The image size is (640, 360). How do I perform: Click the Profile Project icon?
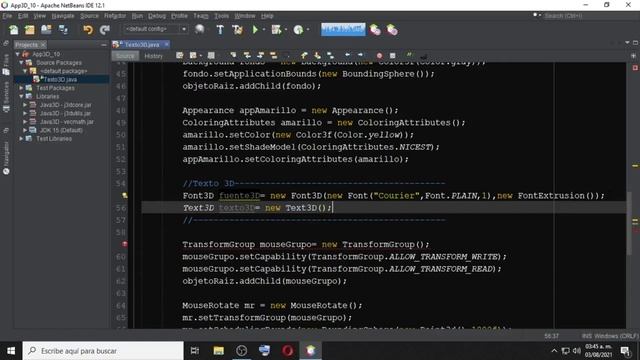pyautogui.click(x=298, y=29)
